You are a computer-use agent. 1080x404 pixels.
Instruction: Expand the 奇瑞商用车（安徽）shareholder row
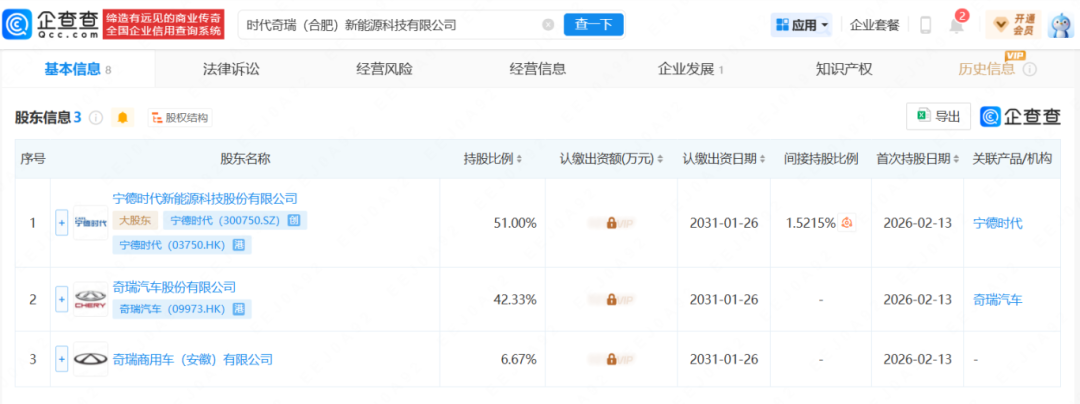(x=62, y=359)
